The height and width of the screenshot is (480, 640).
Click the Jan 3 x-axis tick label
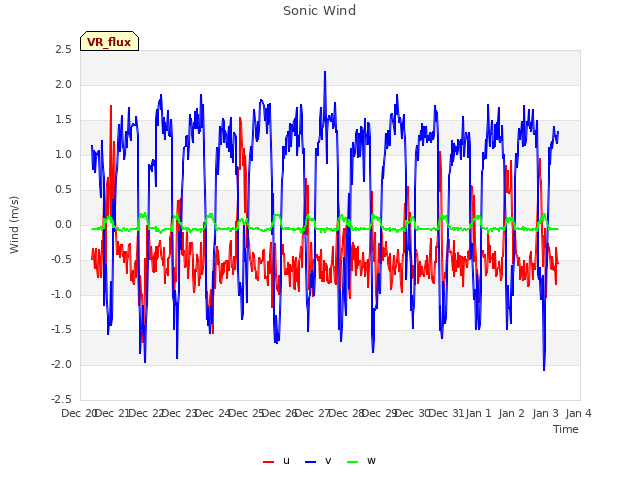[545, 413]
